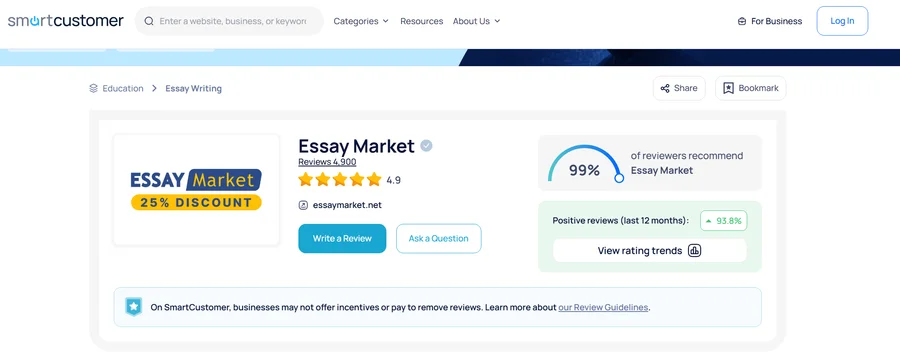
Task: Click the Log In button
Action: click(842, 21)
